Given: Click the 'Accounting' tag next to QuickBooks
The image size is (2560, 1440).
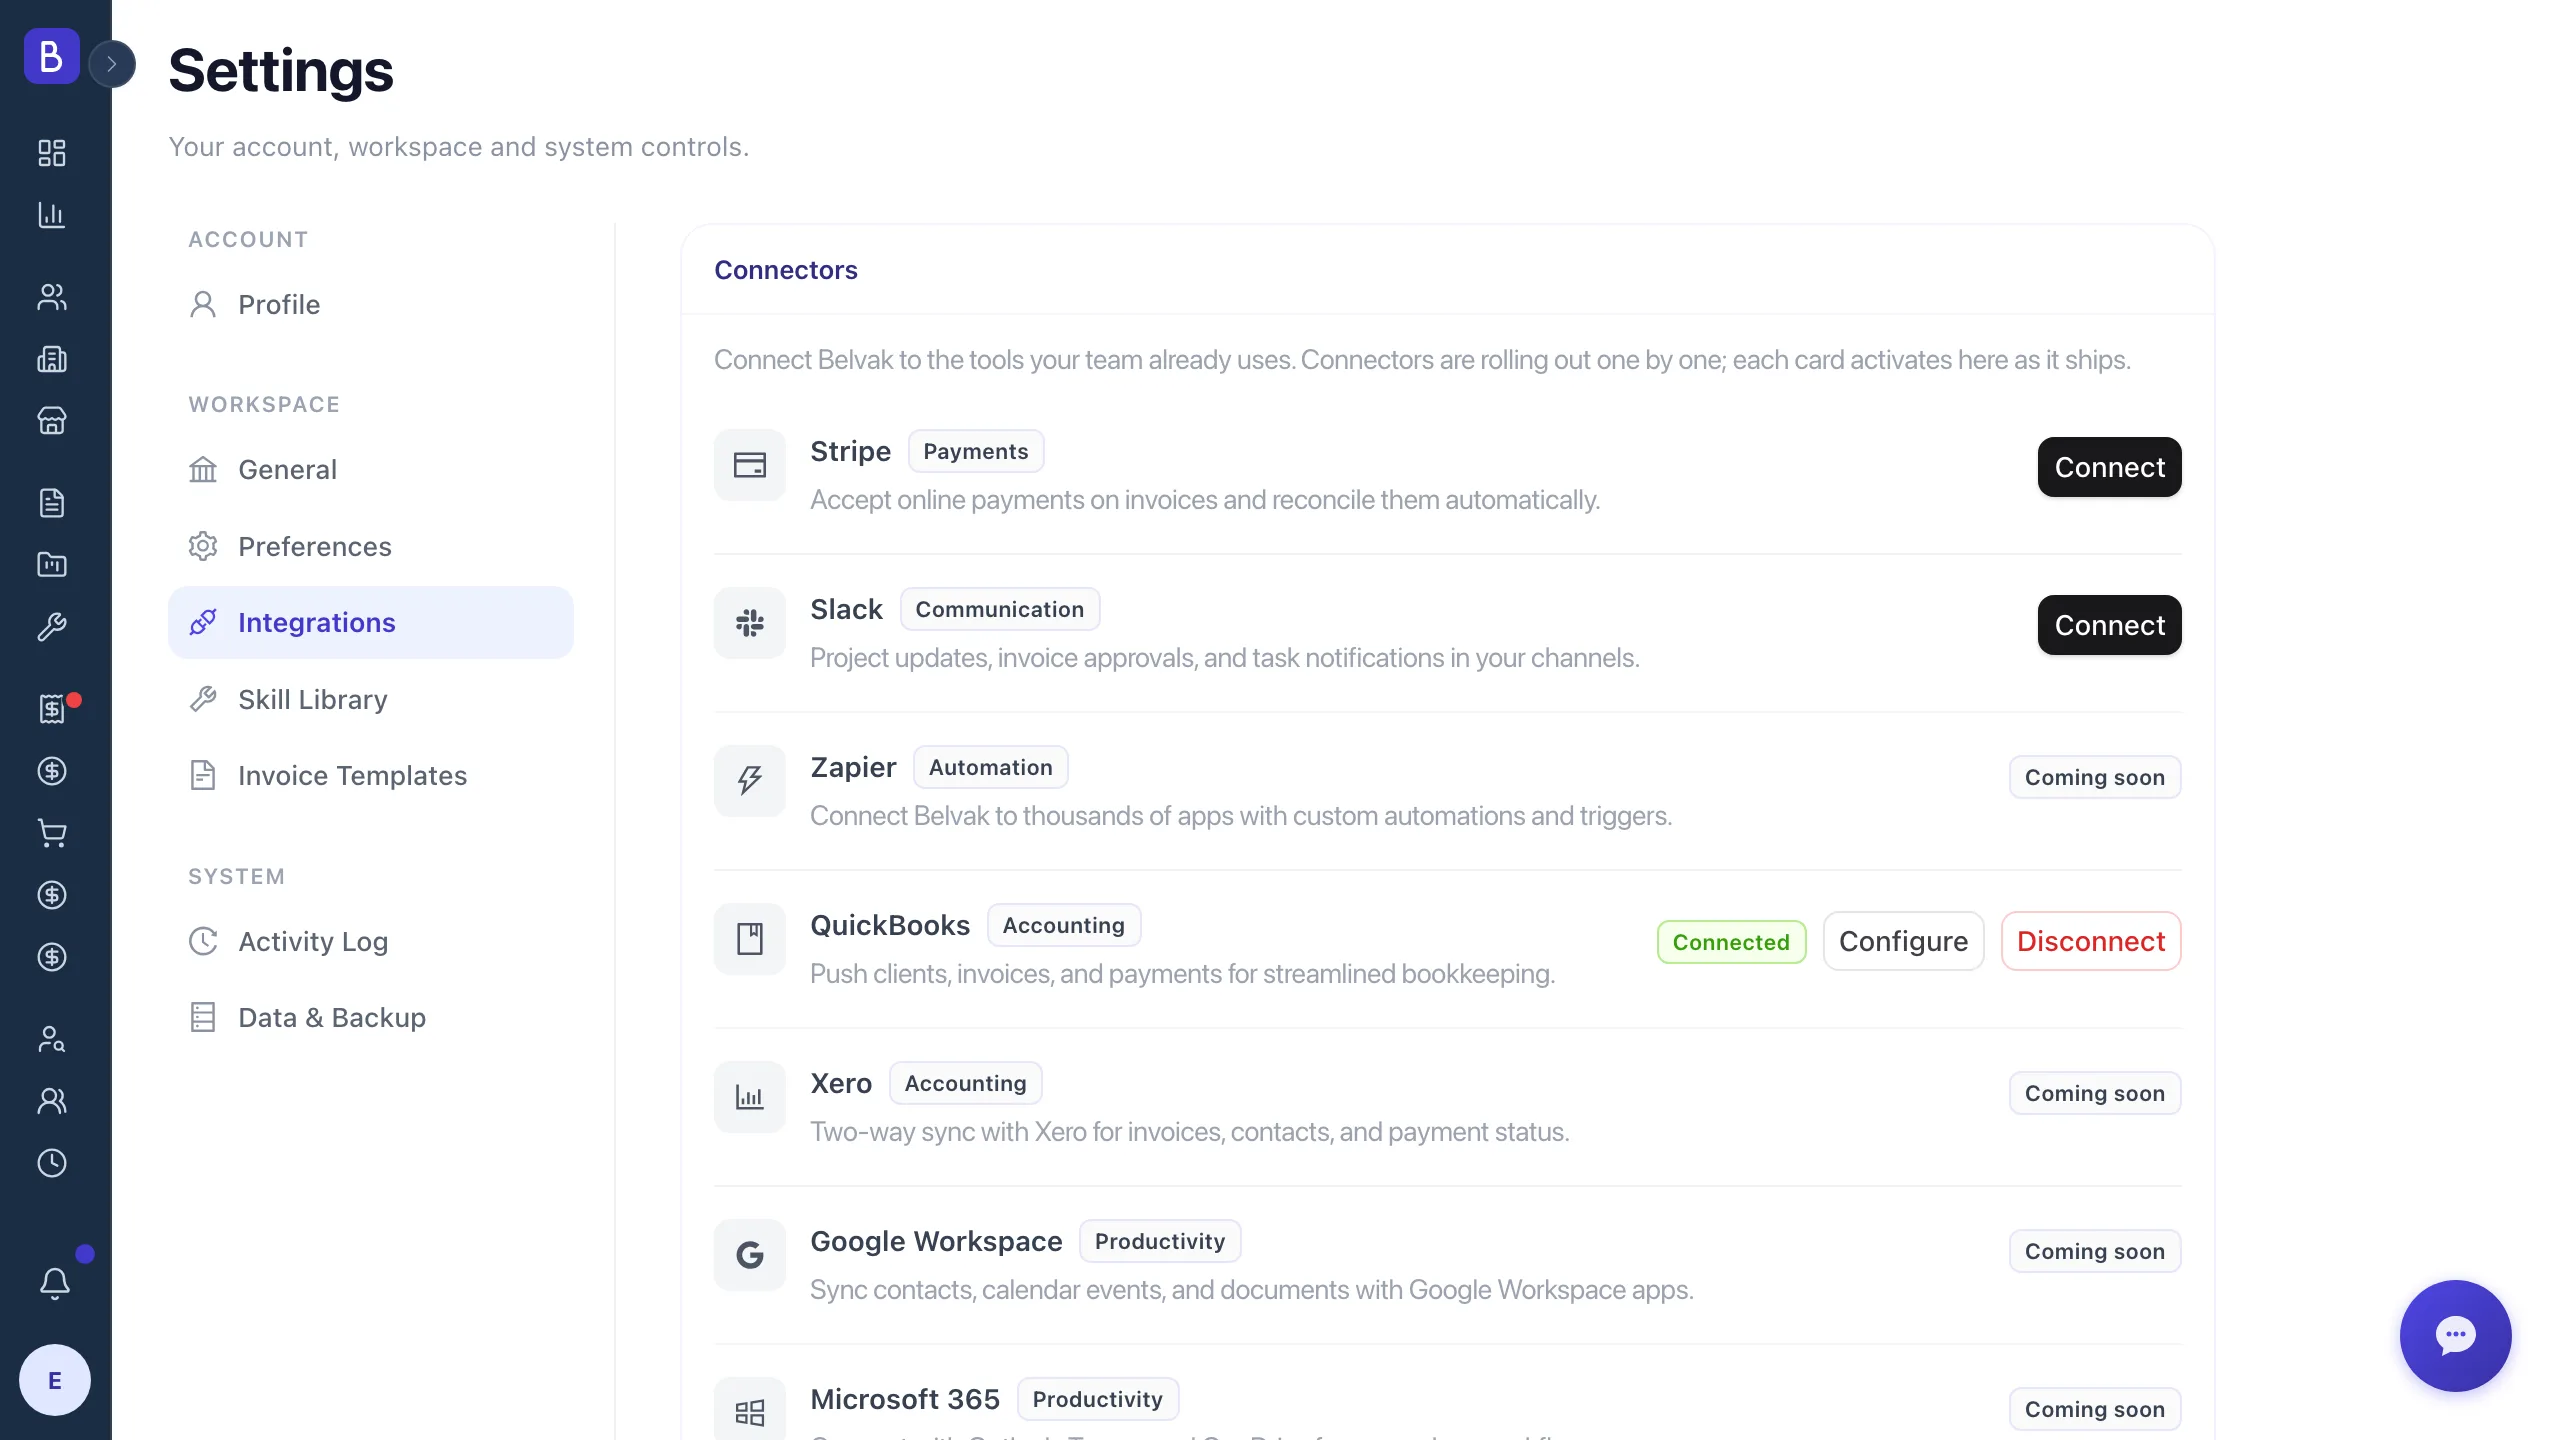Looking at the screenshot, I should pyautogui.click(x=1064, y=925).
